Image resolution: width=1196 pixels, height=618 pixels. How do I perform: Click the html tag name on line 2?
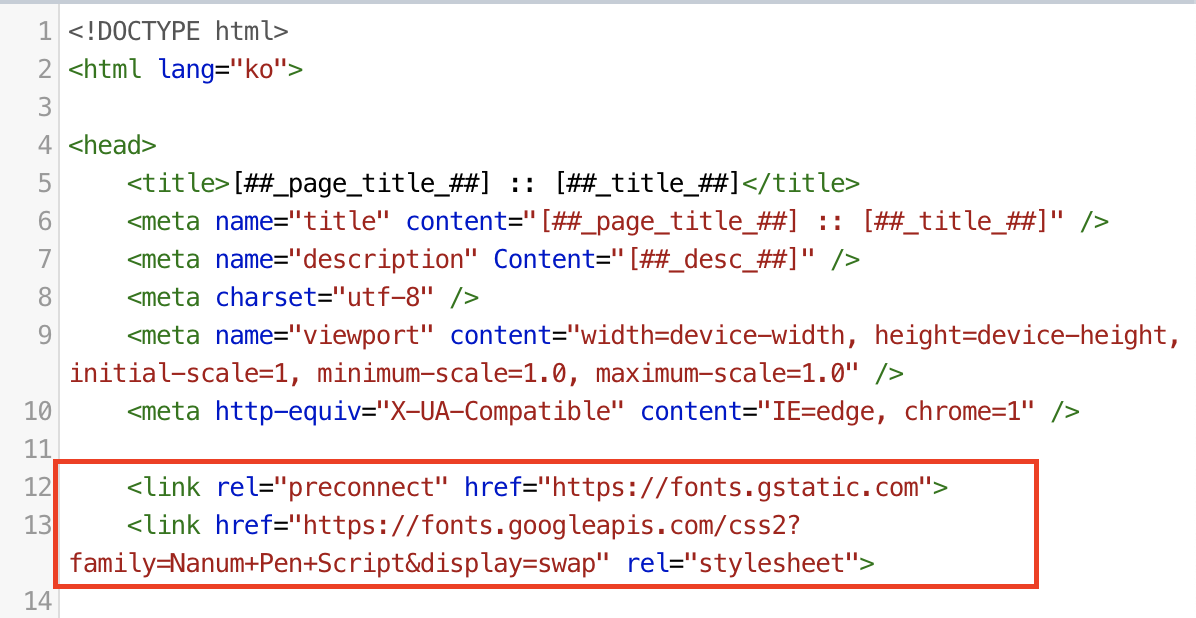coord(112,69)
